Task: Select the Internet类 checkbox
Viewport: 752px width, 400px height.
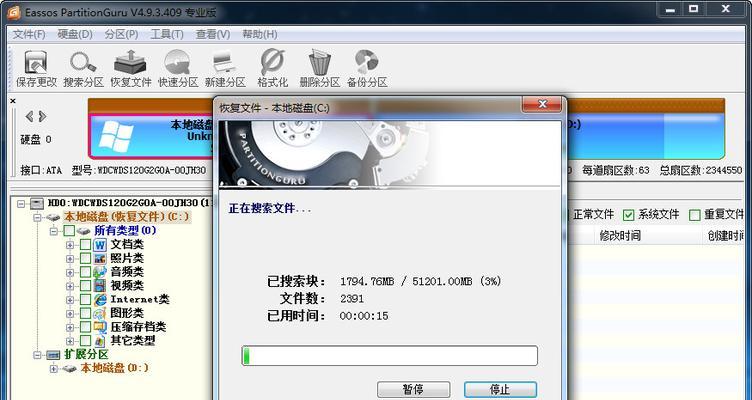Action: click(85, 300)
